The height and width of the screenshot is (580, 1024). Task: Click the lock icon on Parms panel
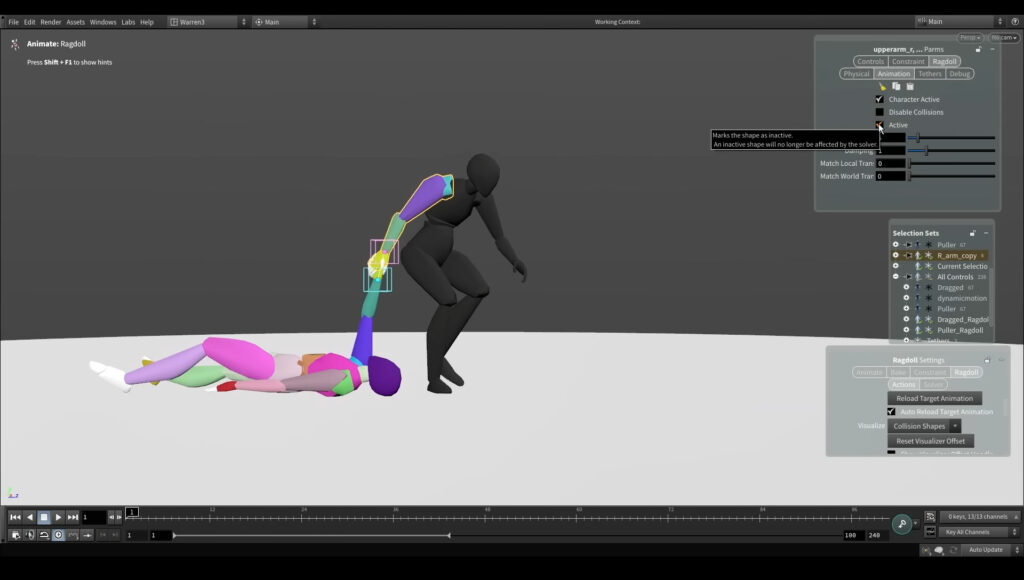pos(978,50)
